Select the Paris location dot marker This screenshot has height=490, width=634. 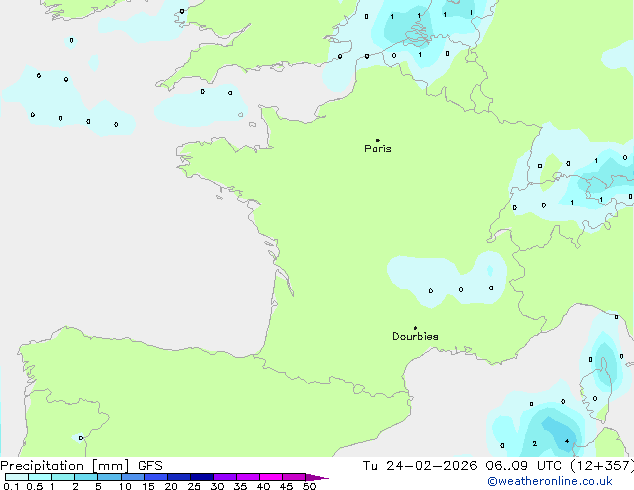pos(378,140)
